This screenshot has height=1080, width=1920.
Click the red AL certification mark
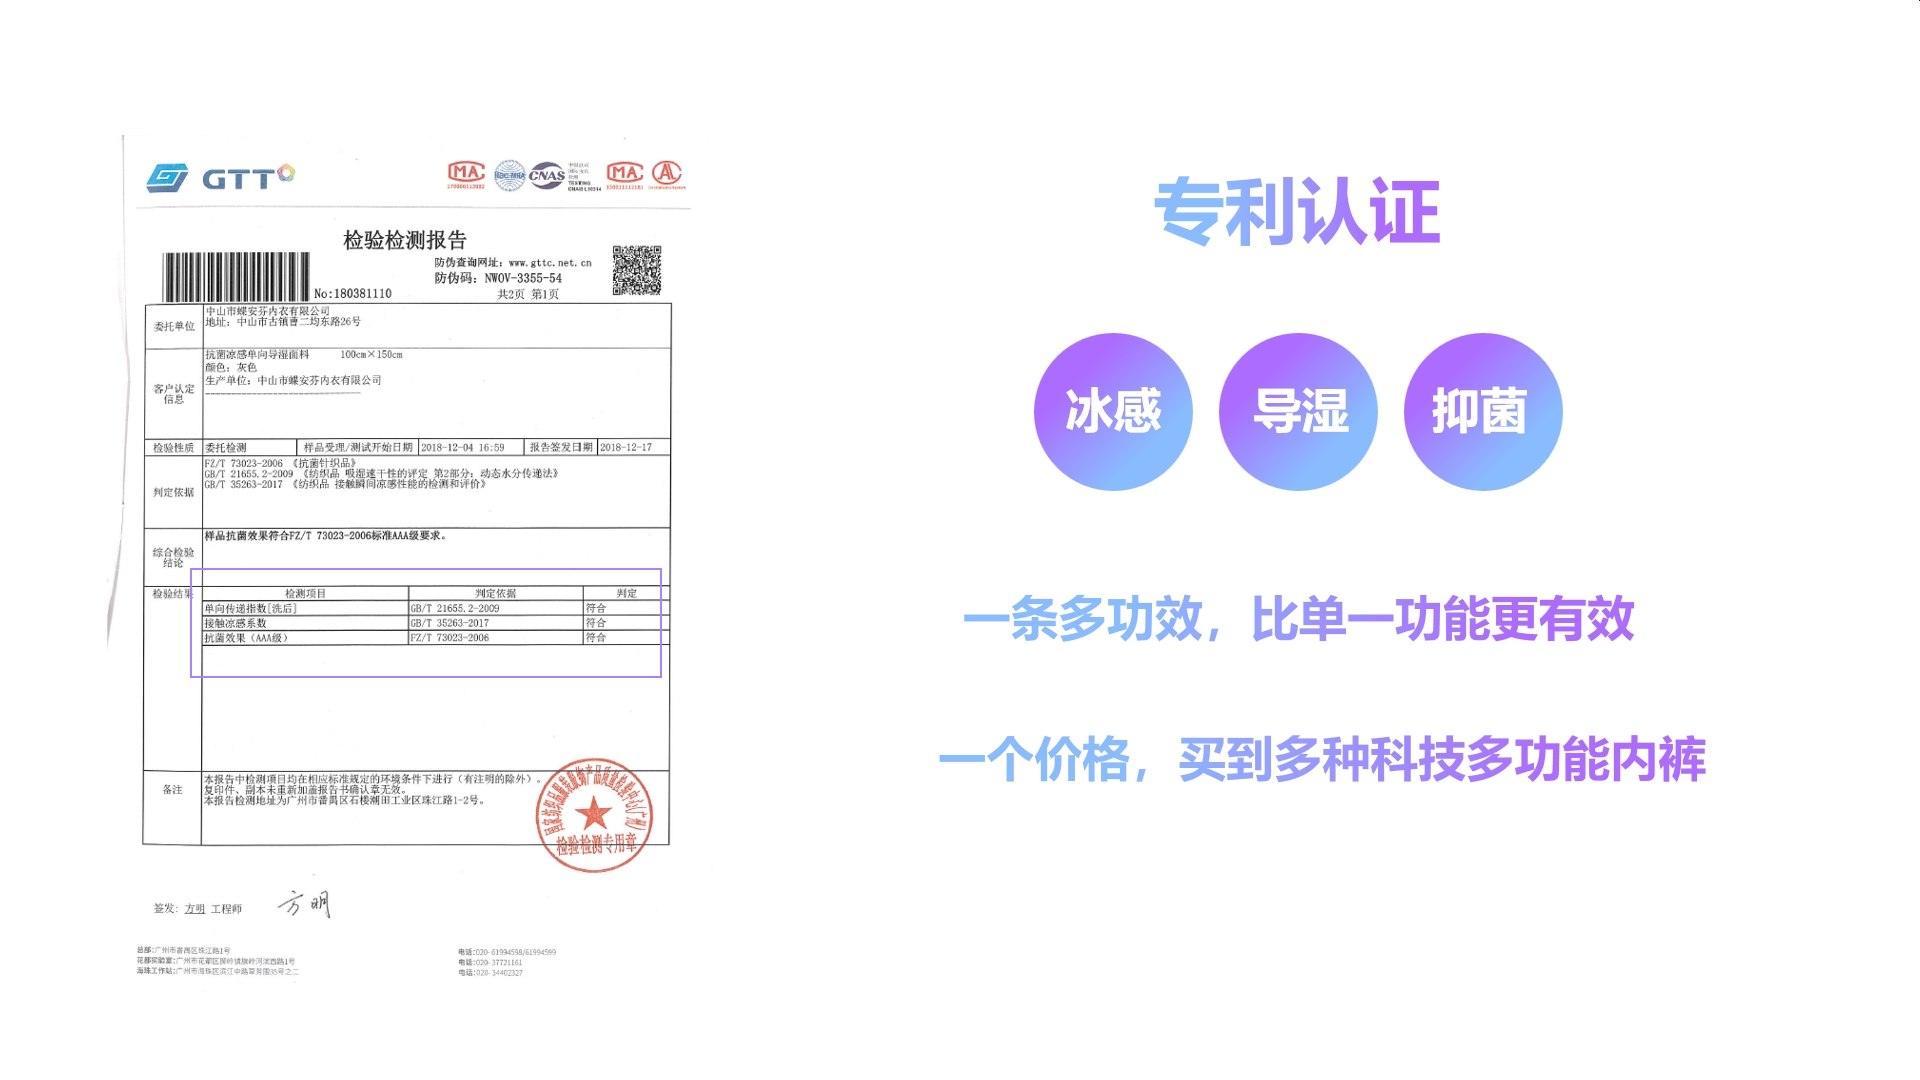667,173
